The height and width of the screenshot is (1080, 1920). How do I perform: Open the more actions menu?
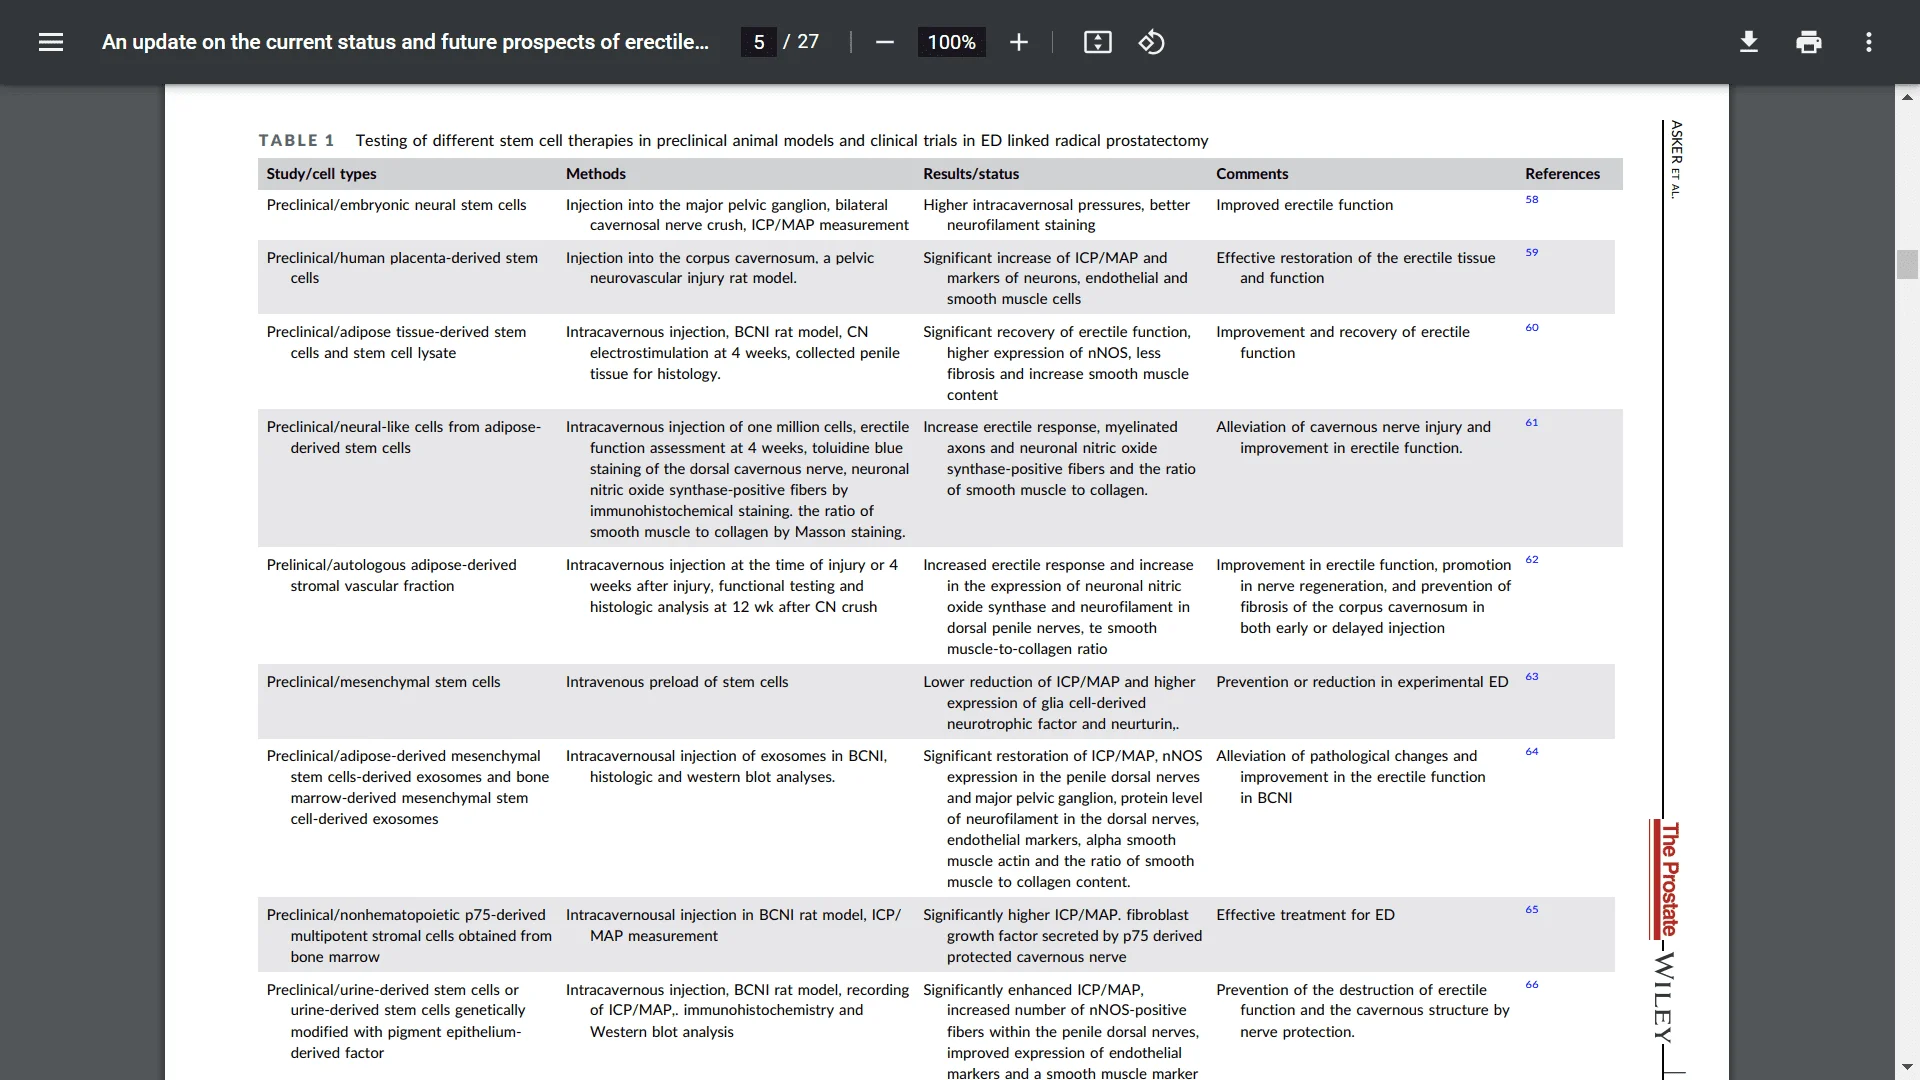pos(1868,42)
